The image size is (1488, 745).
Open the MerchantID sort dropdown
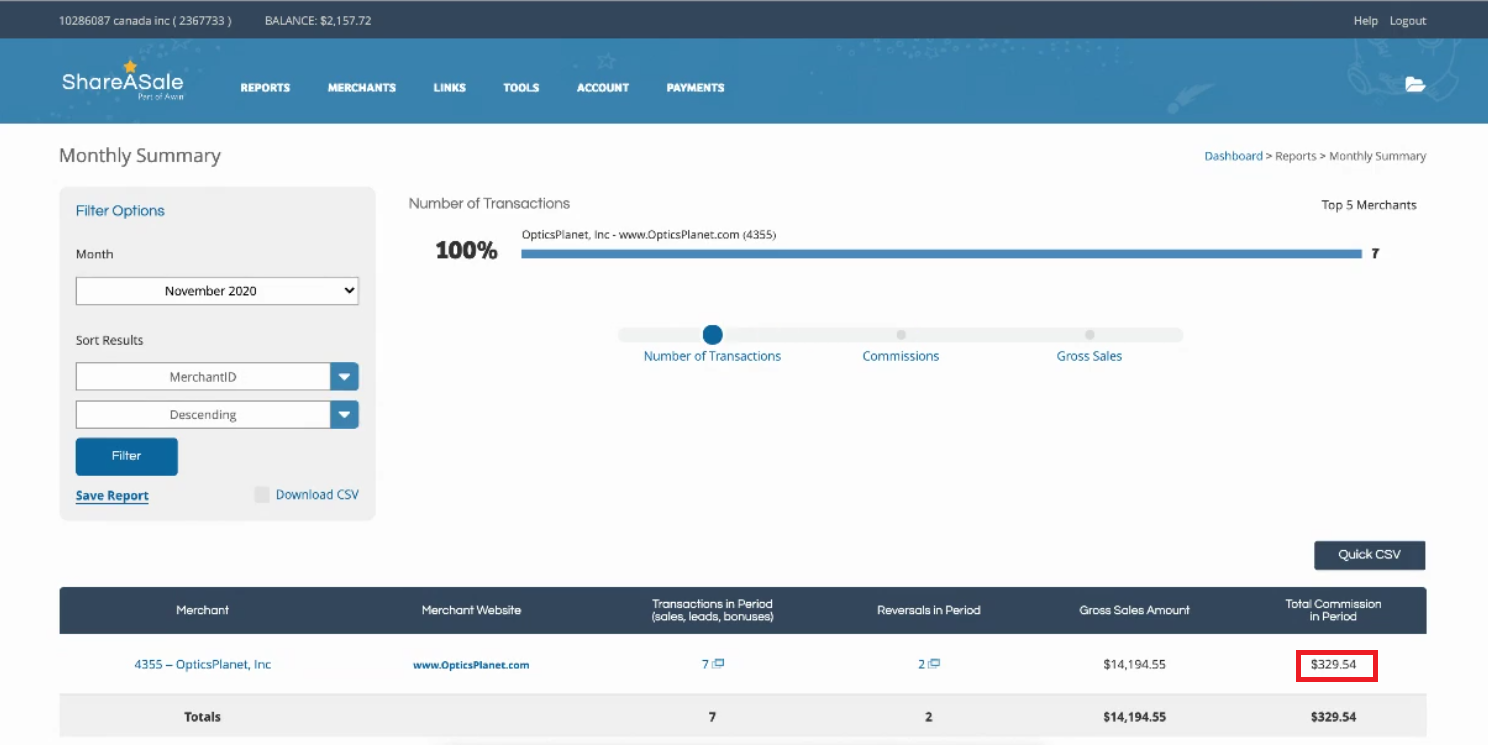click(217, 377)
